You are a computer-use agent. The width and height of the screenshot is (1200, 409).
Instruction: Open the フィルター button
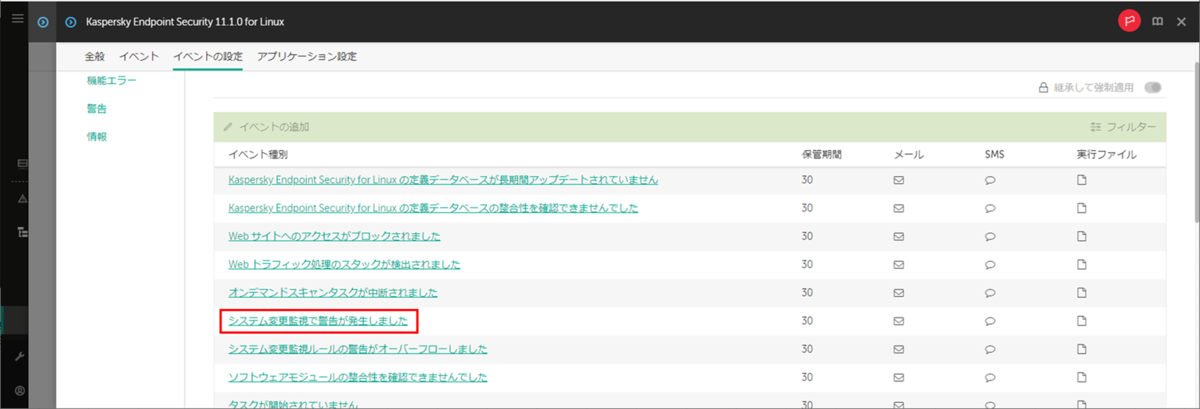(1122, 127)
